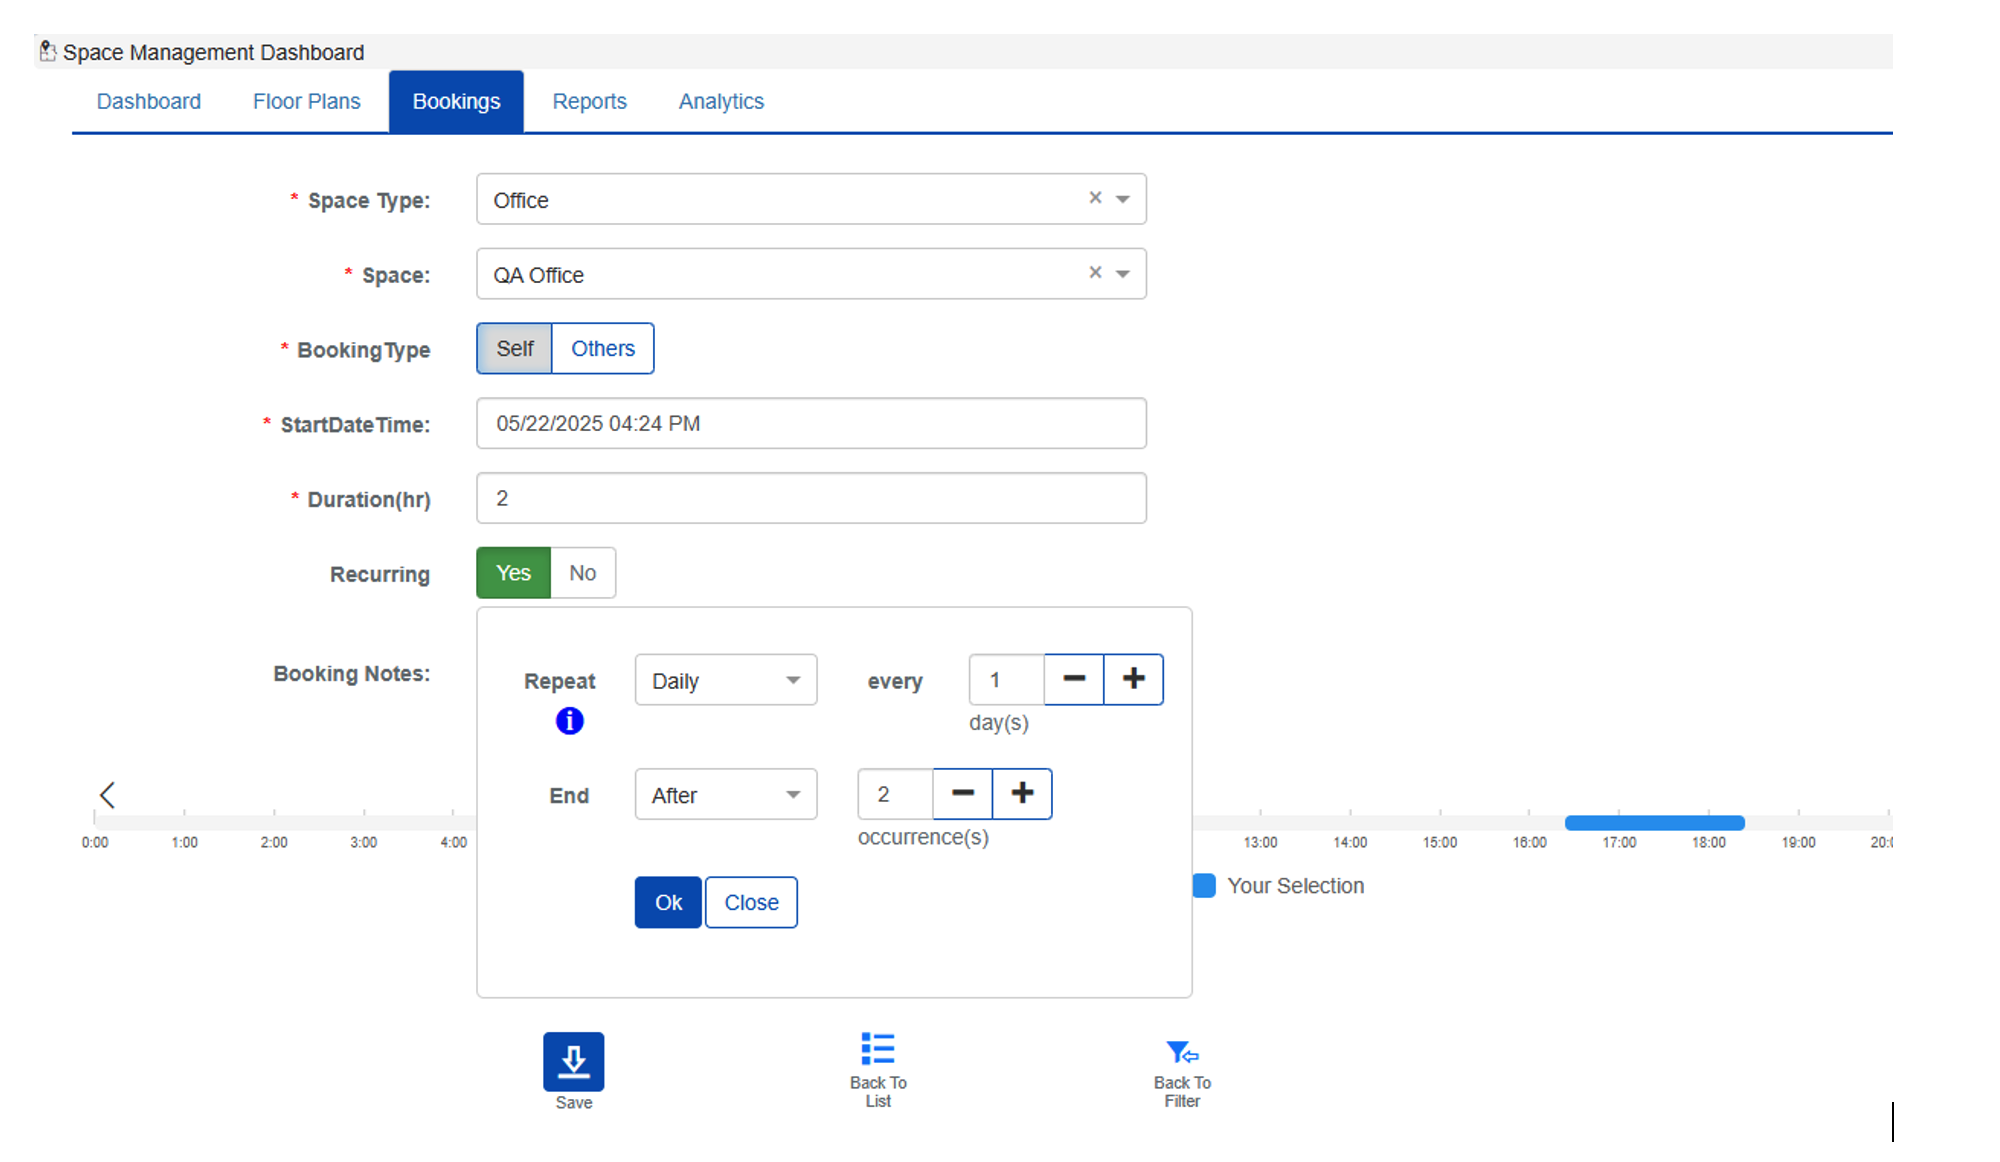Open the Repeat Daily dropdown
Viewport: 2000px width, 1162px height.
point(726,680)
